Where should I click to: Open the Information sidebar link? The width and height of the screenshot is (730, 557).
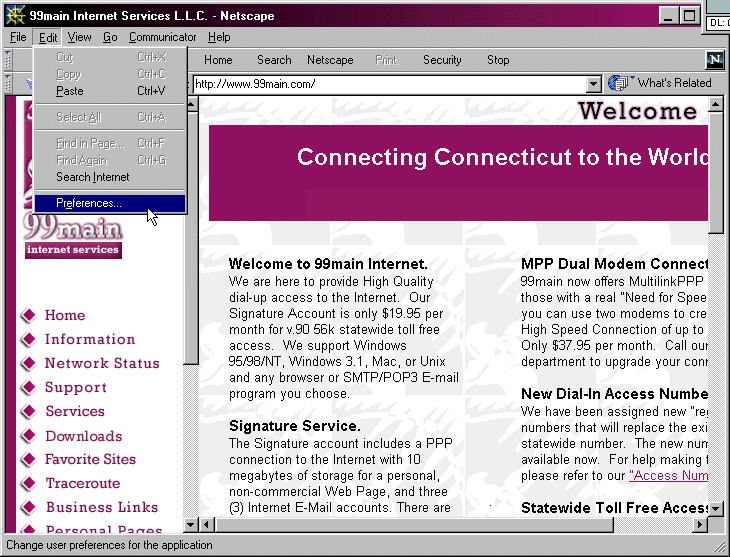coord(90,340)
